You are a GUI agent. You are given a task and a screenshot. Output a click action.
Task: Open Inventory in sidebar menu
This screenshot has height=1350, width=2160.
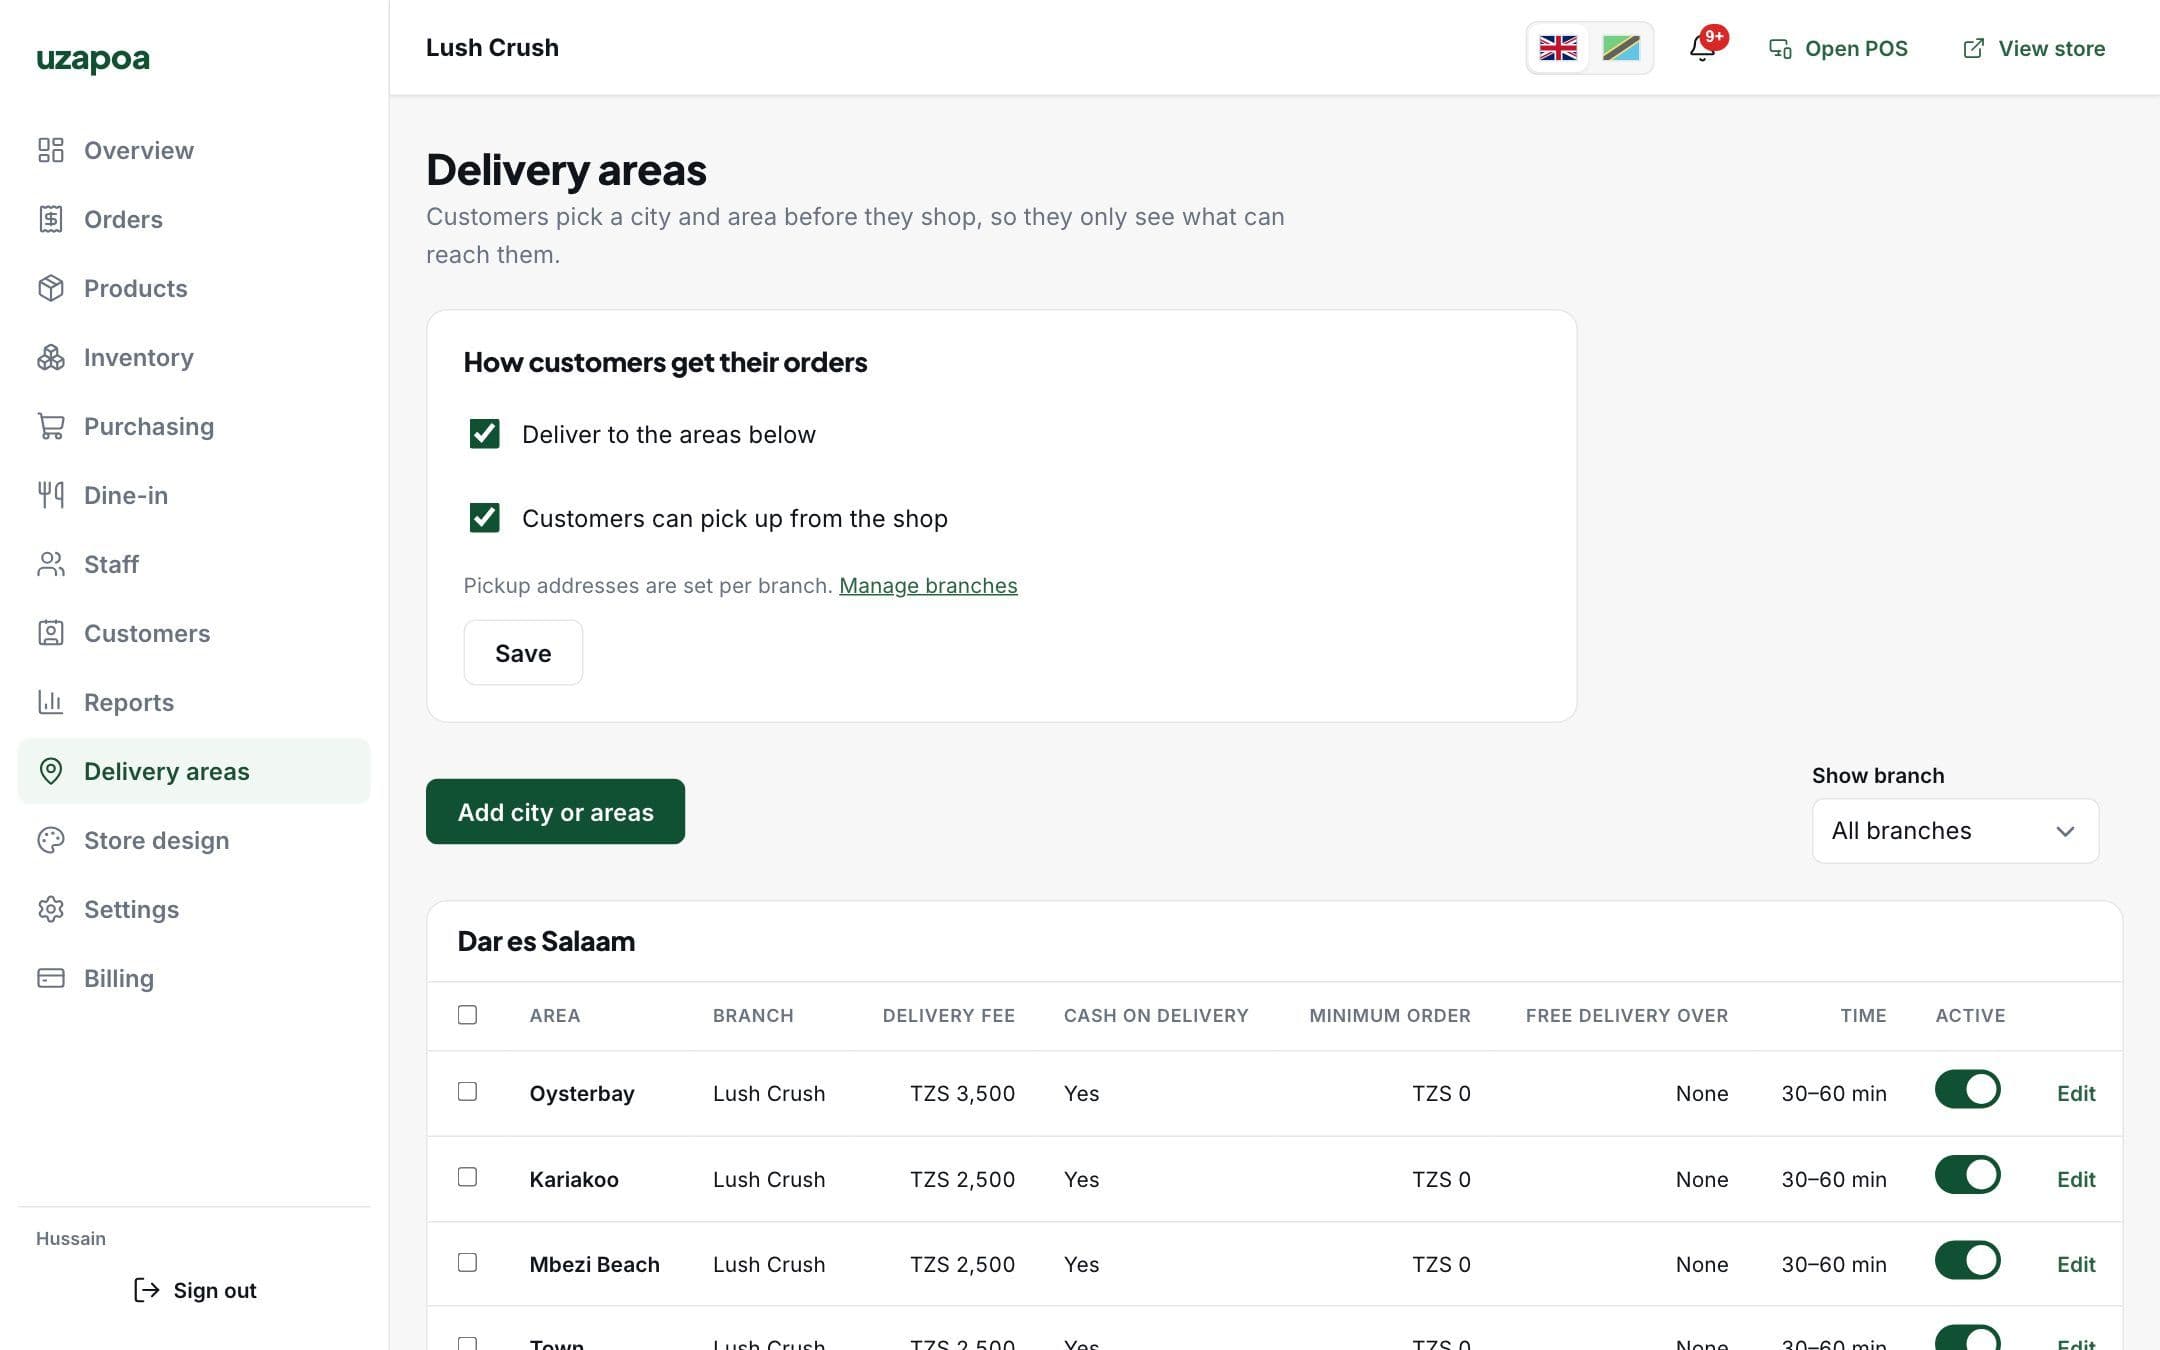[x=194, y=357]
